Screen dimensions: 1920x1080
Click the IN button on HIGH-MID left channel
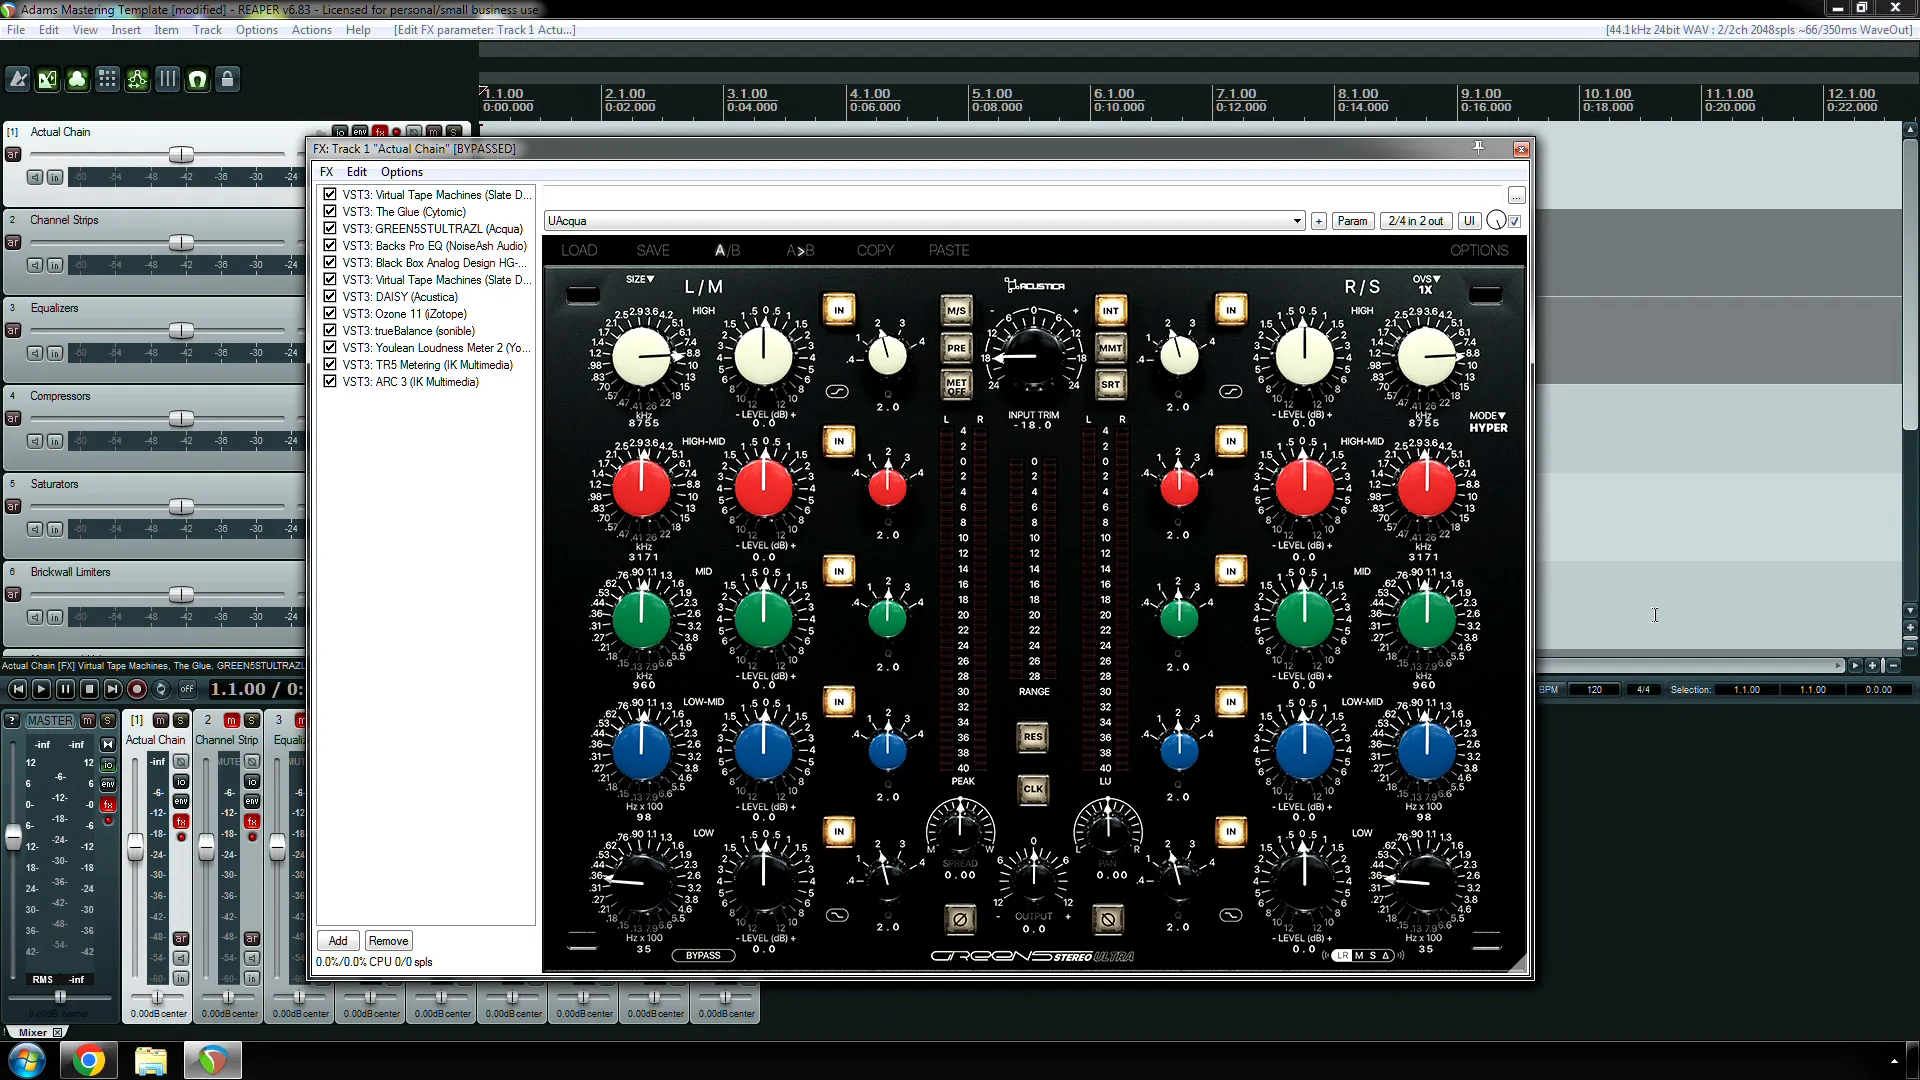837,439
